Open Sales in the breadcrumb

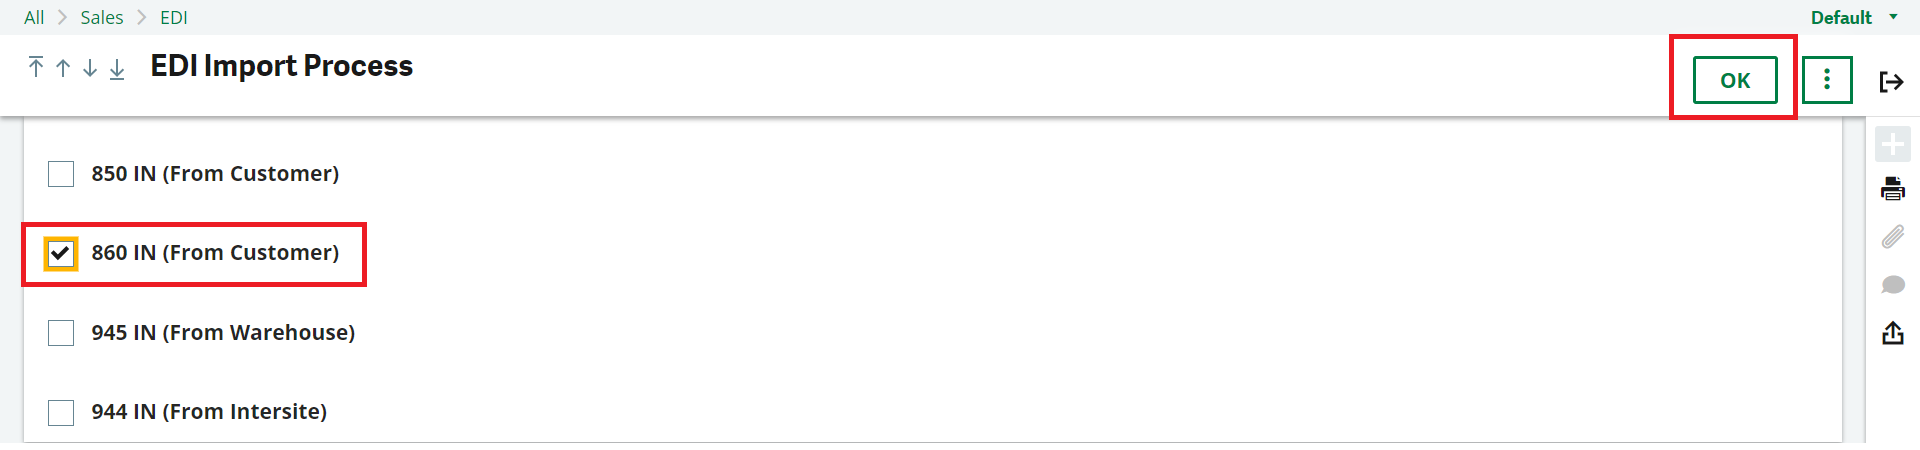[102, 17]
